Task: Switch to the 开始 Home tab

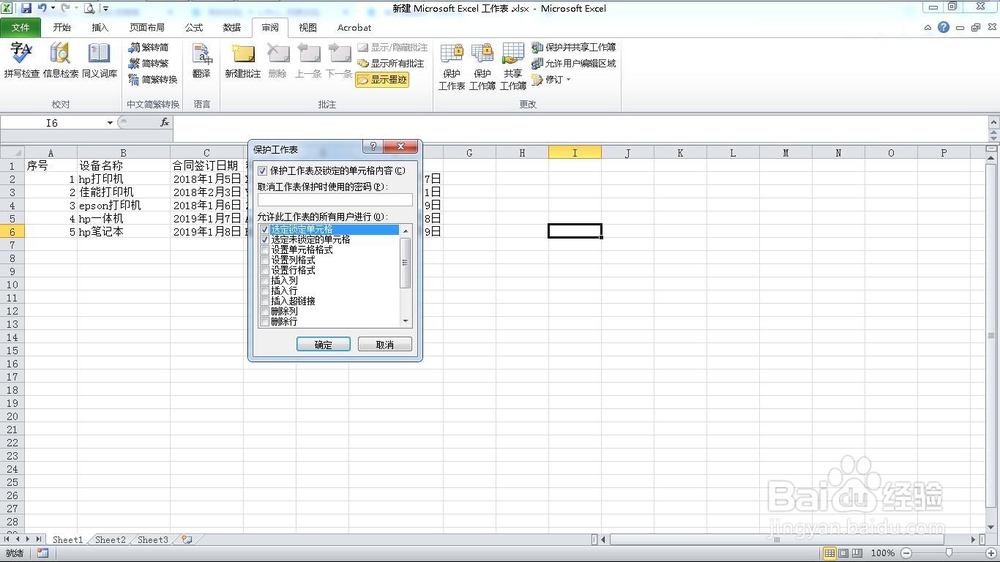Action: coord(62,27)
